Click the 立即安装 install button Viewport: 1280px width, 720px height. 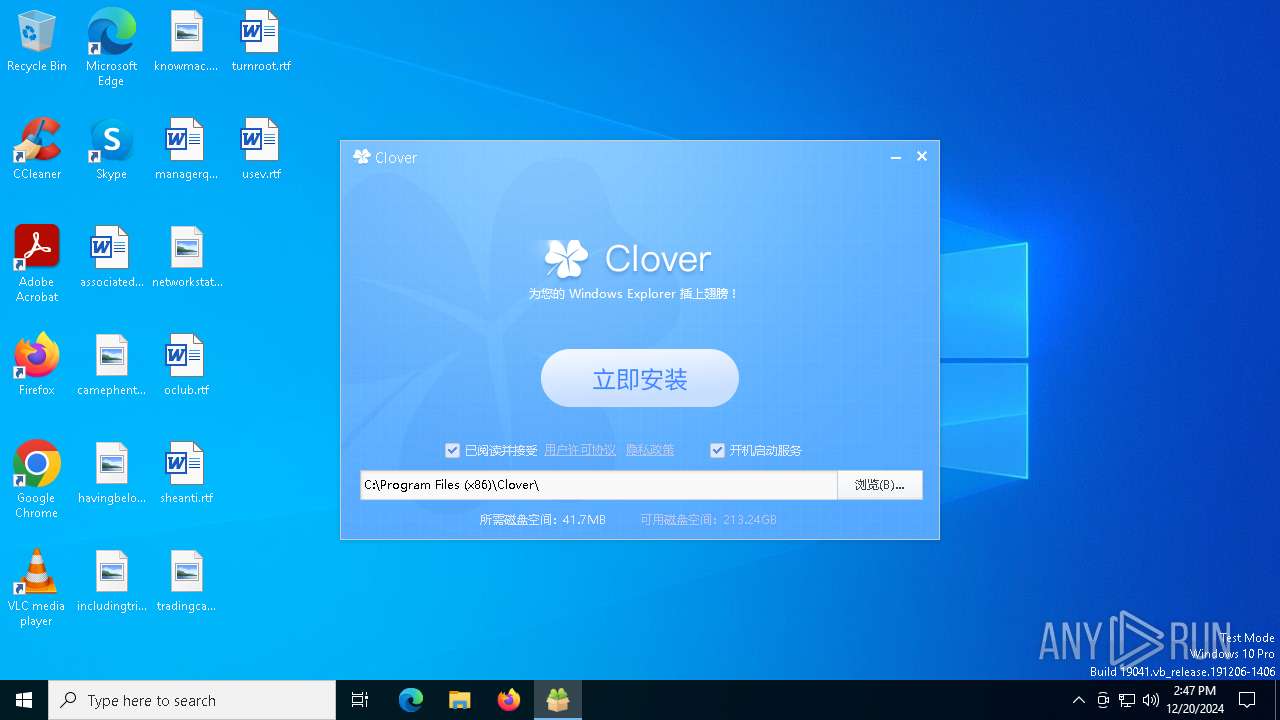pos(640,378)
